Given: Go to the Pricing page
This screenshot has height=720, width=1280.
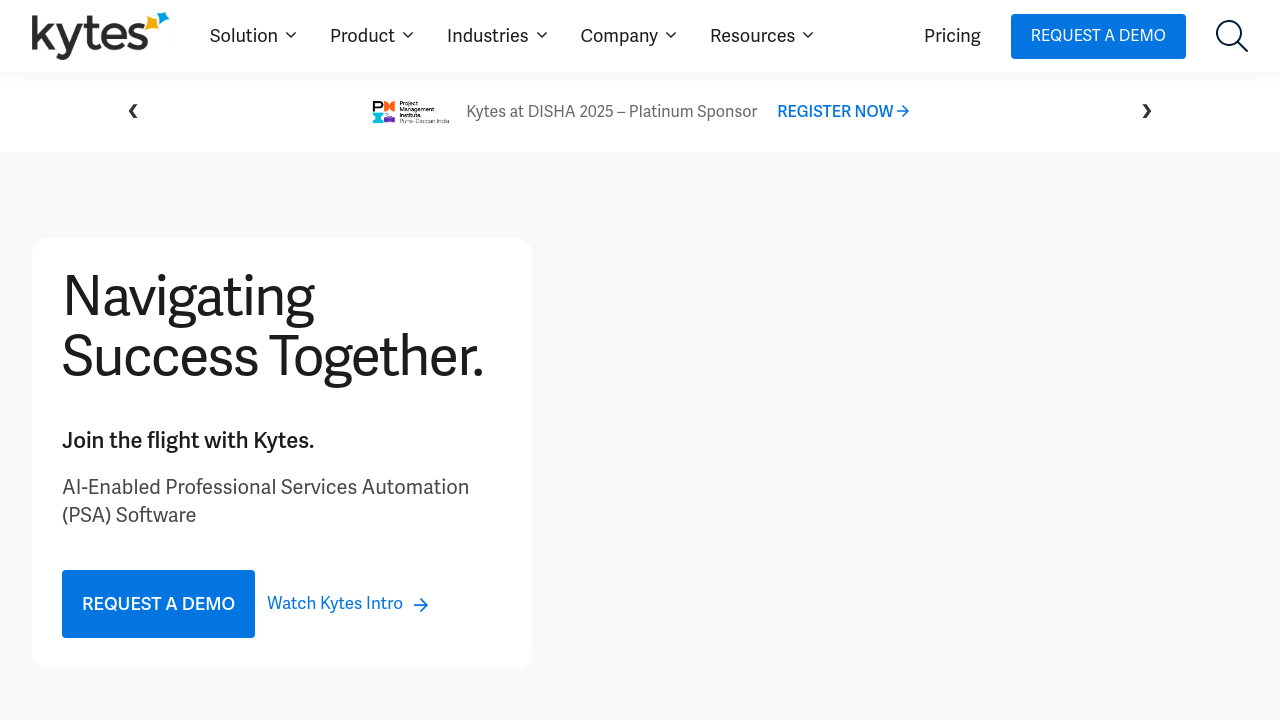Looking at the screenshot, I should pyautogui.click(x=952, y=36).
